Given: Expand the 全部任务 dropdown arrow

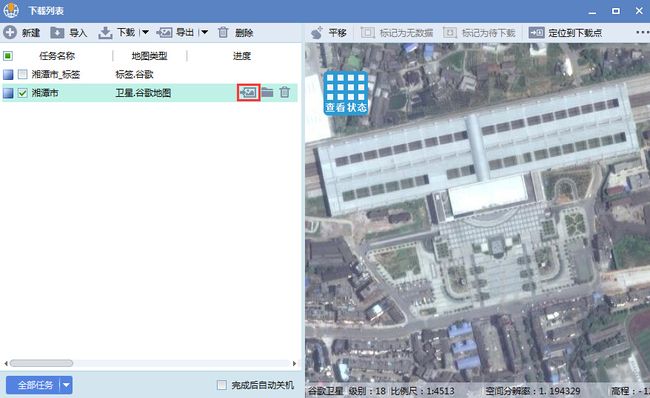Looking at the screenshot, I should 66,385.
